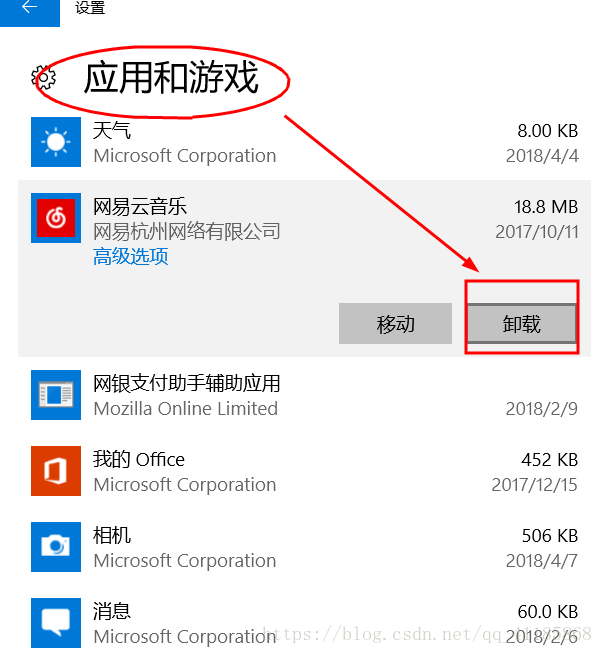Select the 天气 app name entry
This screenshot has height=654, width=603.
(112, 130)
